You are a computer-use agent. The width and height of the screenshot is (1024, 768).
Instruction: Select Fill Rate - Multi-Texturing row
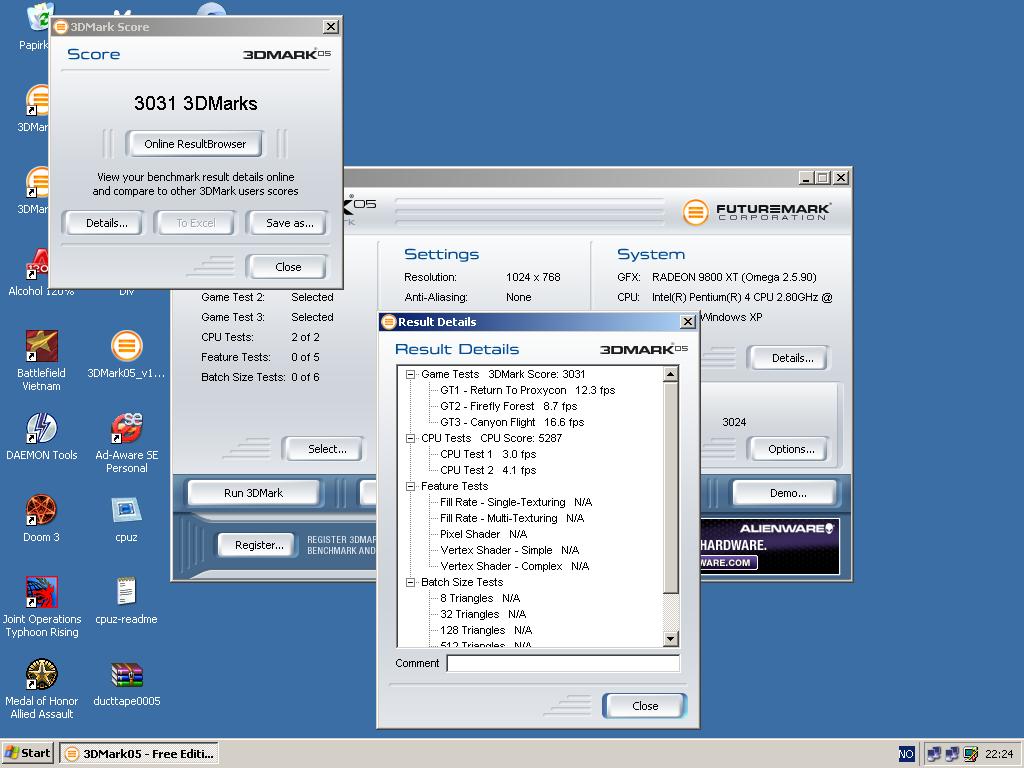point(512,518)
